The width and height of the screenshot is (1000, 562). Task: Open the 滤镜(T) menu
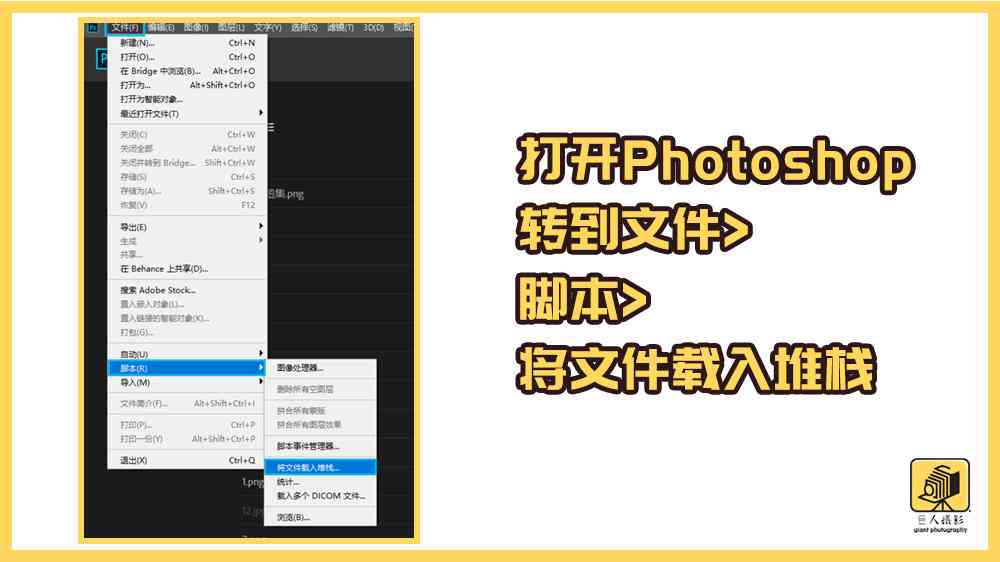click(x=341, y=28)
